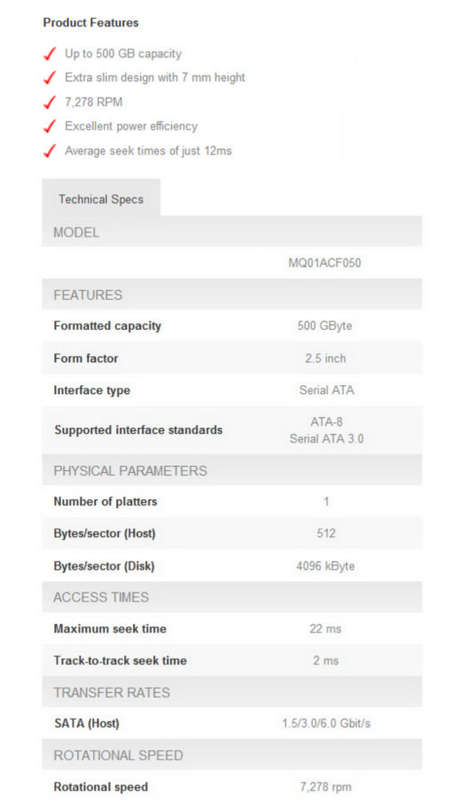Click the Supported interface standards label
453x800 pixels.
click(x=138, y=430)
